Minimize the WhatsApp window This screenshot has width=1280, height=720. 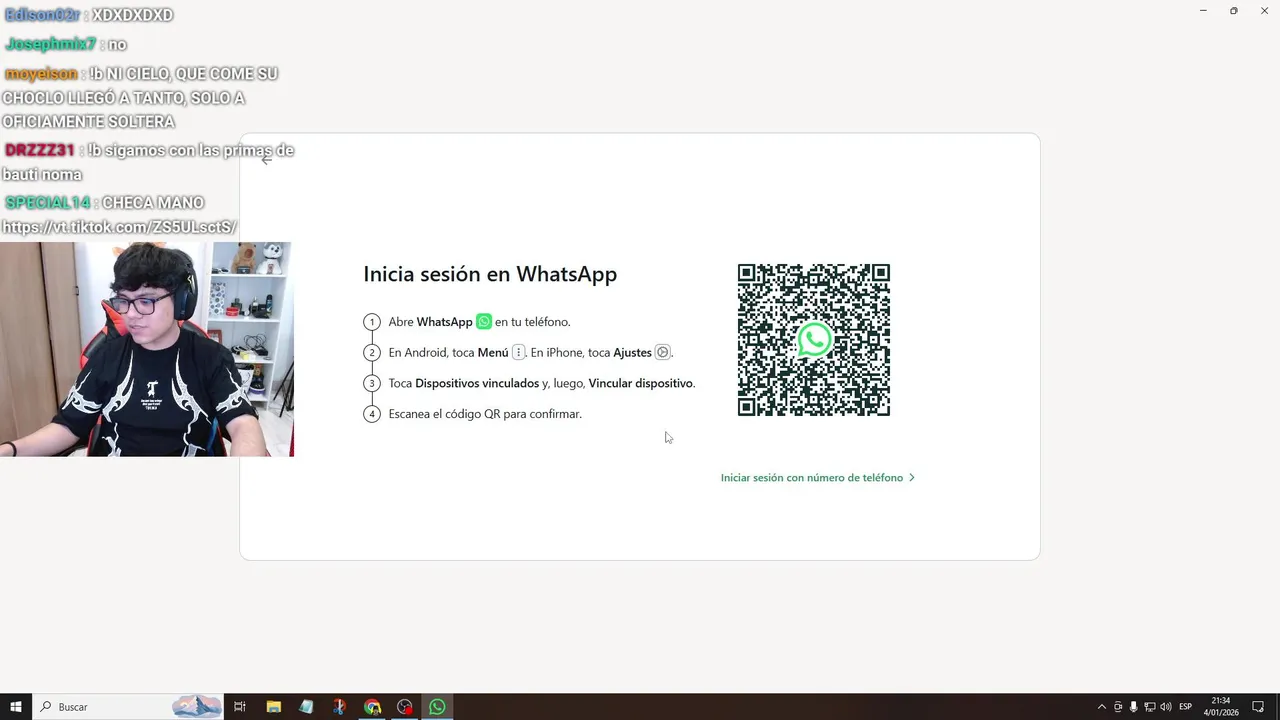[1203, 10]
